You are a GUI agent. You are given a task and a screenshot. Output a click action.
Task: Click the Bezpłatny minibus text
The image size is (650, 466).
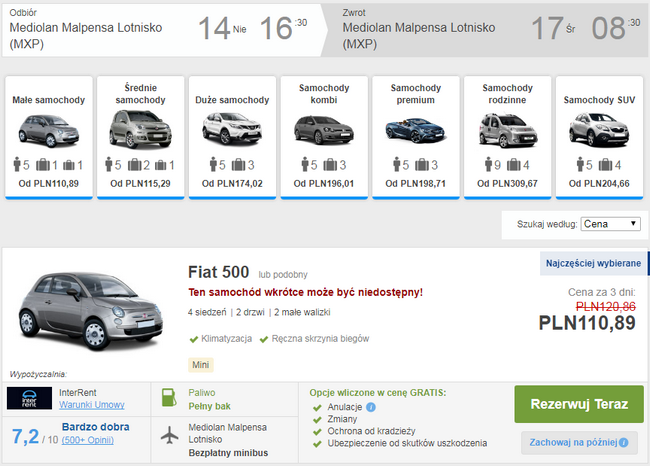pyautogui.click(x=228, y=453)
